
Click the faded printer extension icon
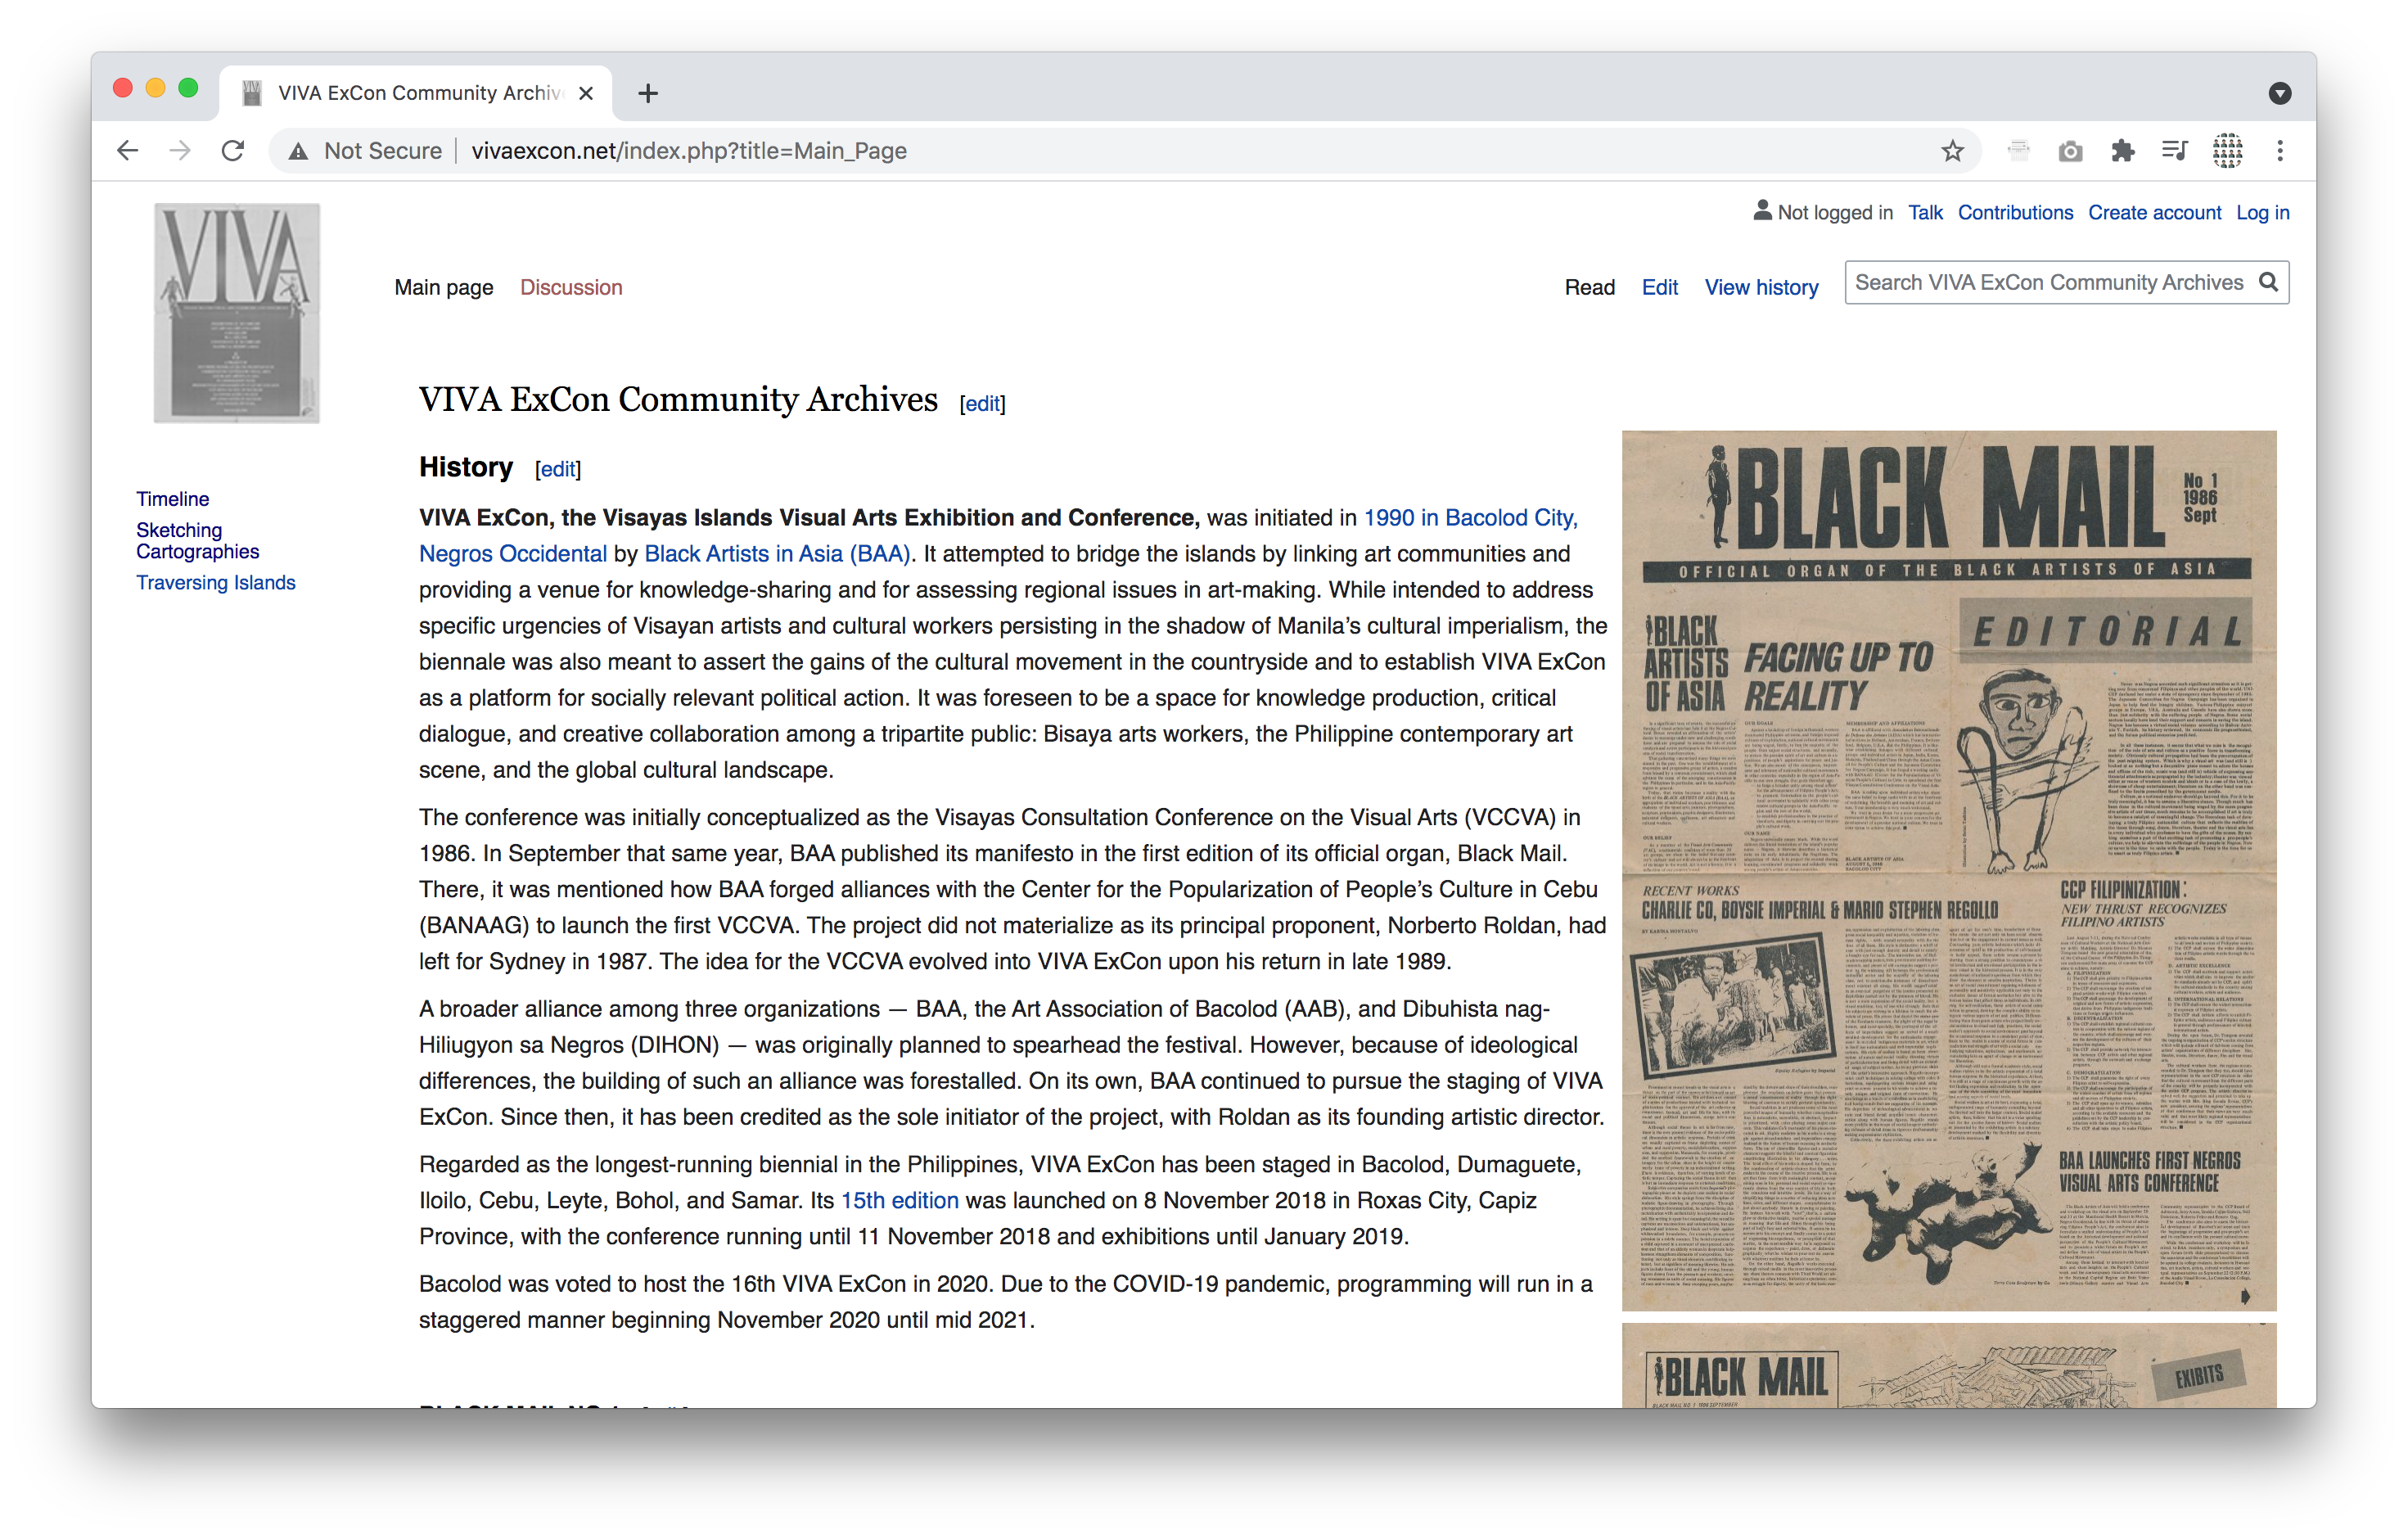pos(2018,151)
